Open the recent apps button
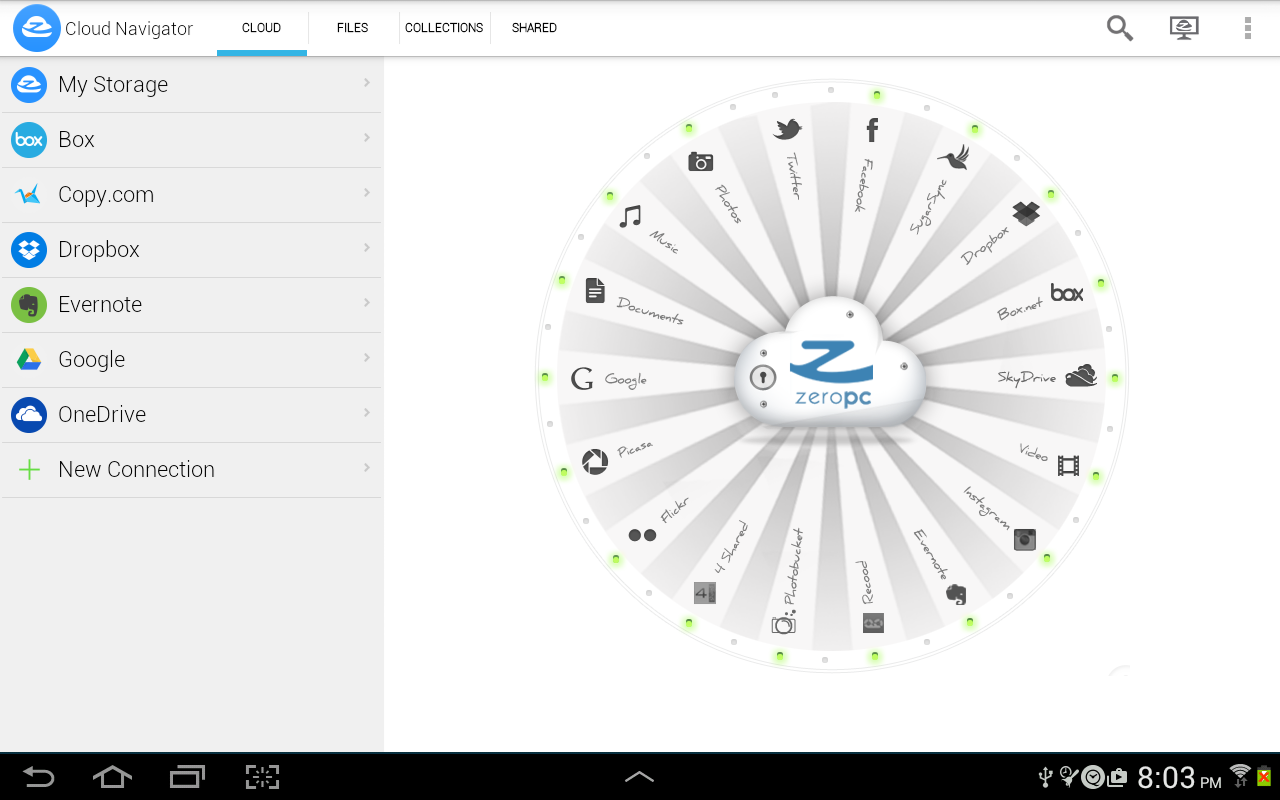 point(187,777)
